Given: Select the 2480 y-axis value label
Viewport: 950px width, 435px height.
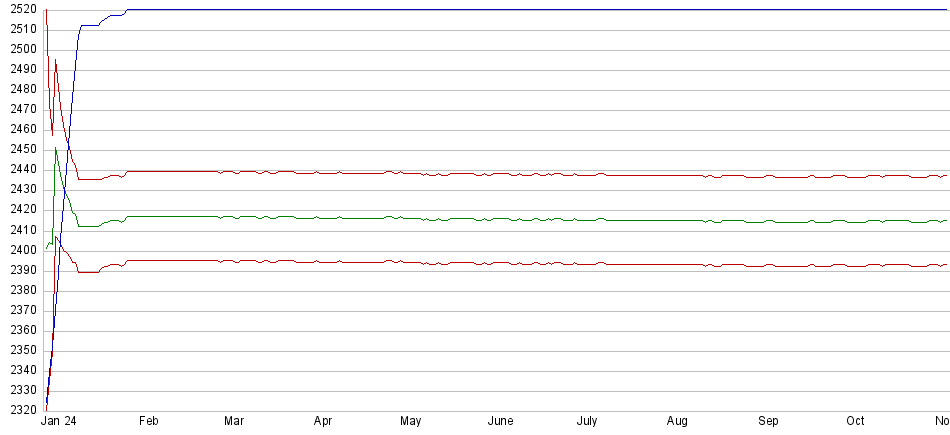Looking at the screenshot, I should 20,89.
